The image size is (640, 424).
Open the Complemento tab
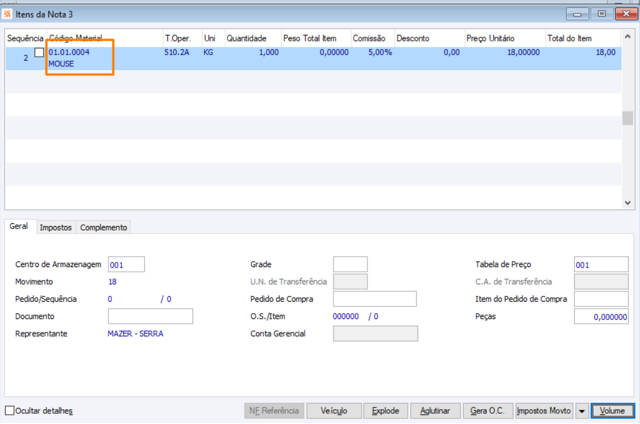[104, 227]
